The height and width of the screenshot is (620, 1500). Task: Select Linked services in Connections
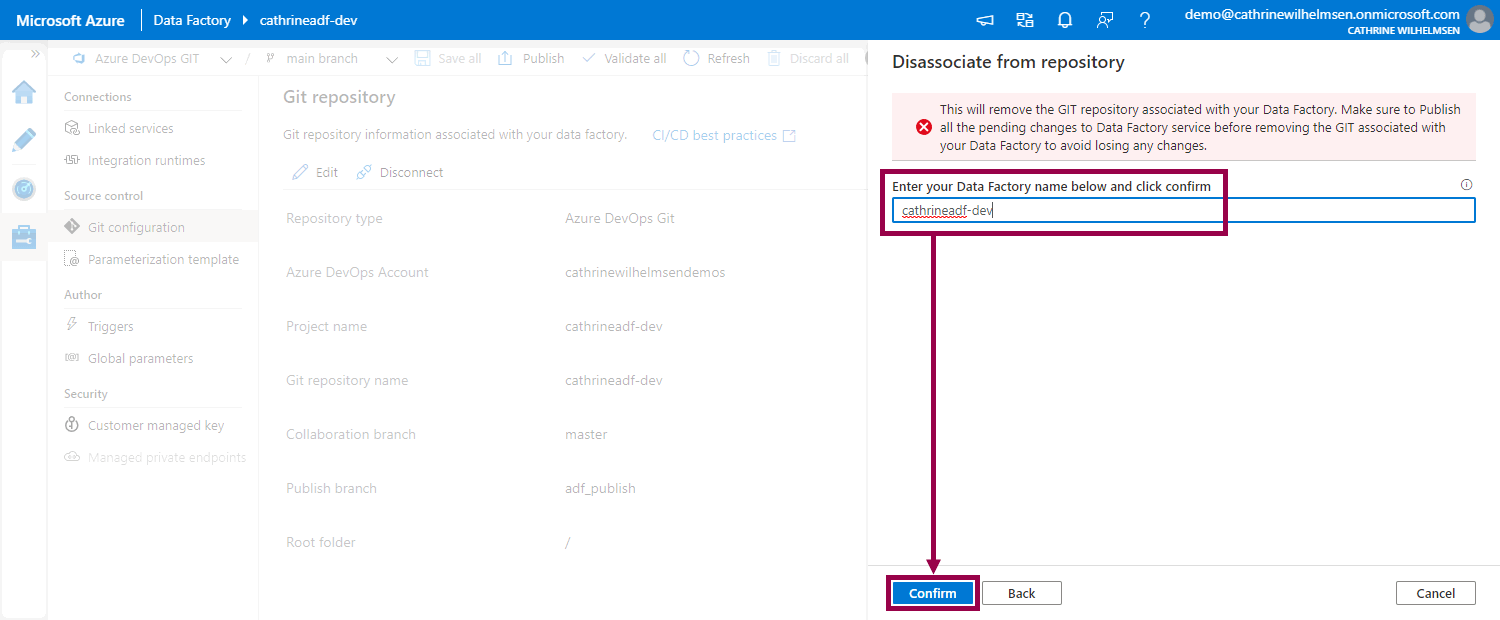pos(130,129)
